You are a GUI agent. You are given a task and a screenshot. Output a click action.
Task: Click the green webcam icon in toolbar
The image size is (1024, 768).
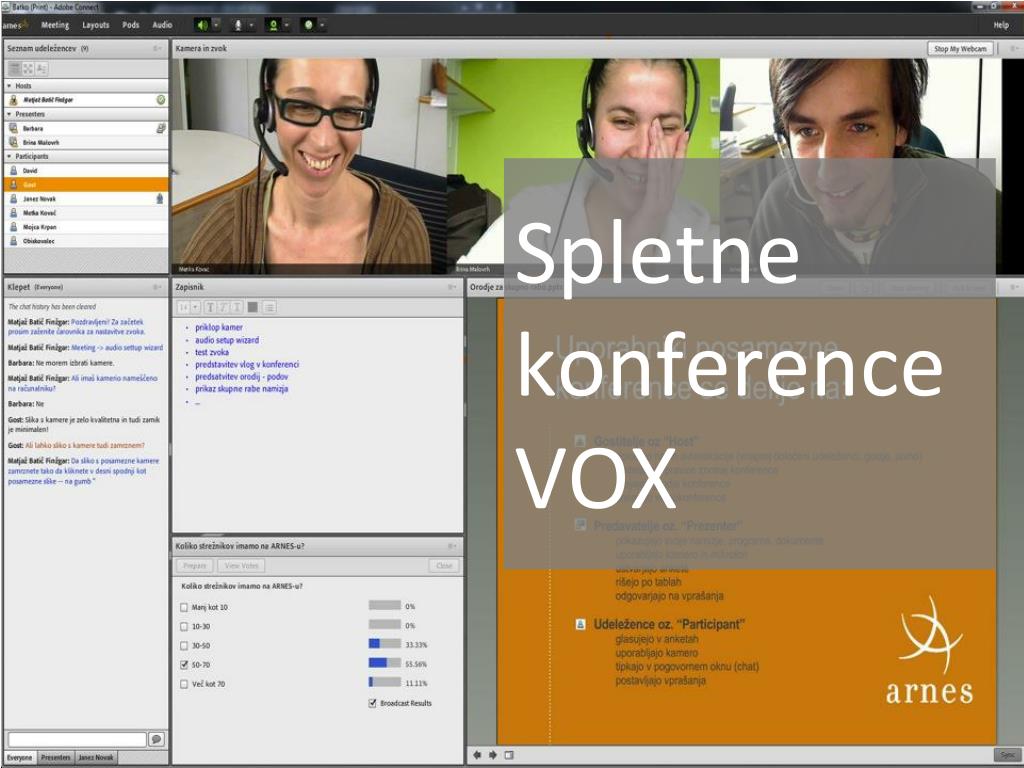coord(273,25)
